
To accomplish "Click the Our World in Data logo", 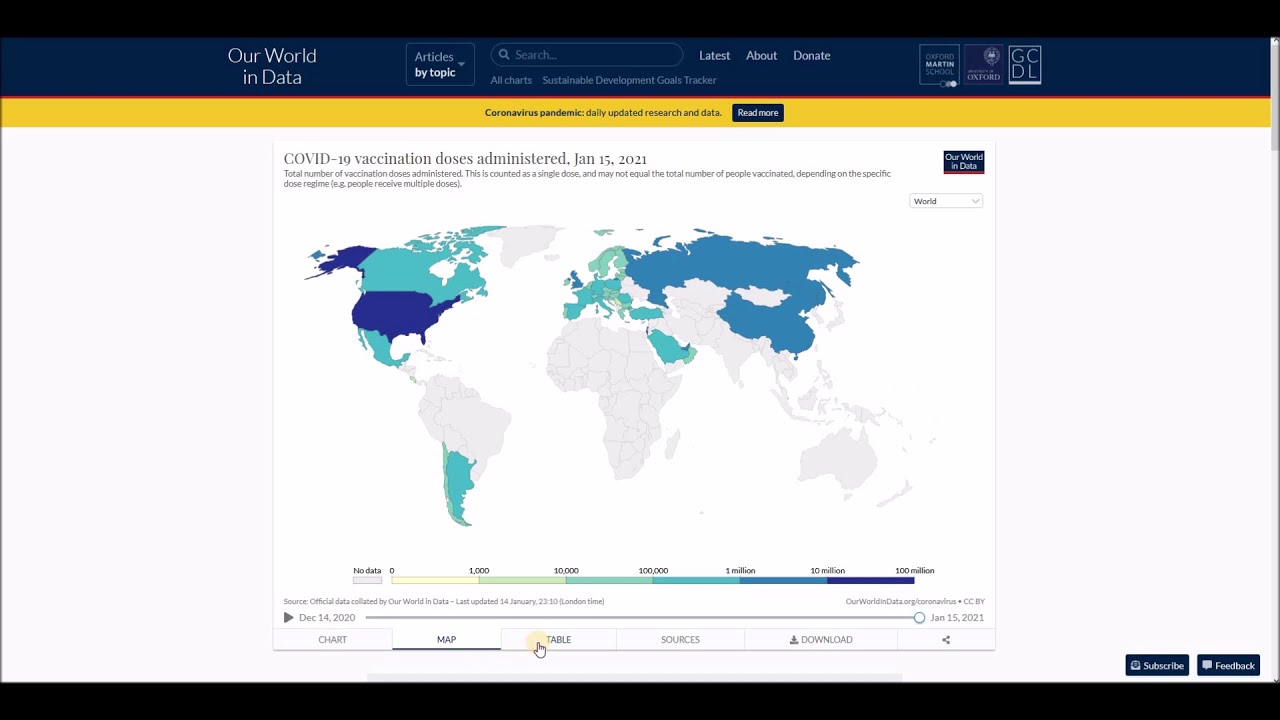I will point(272,66).
